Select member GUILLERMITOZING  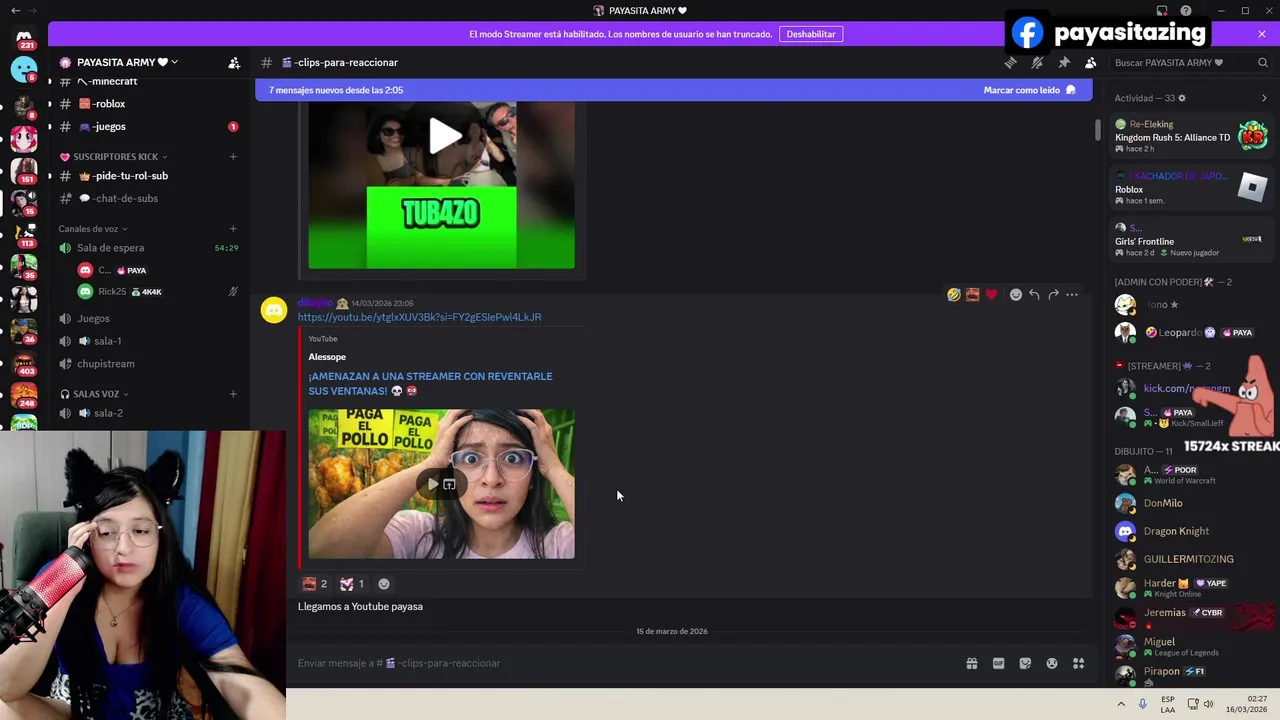point(1190,559)
